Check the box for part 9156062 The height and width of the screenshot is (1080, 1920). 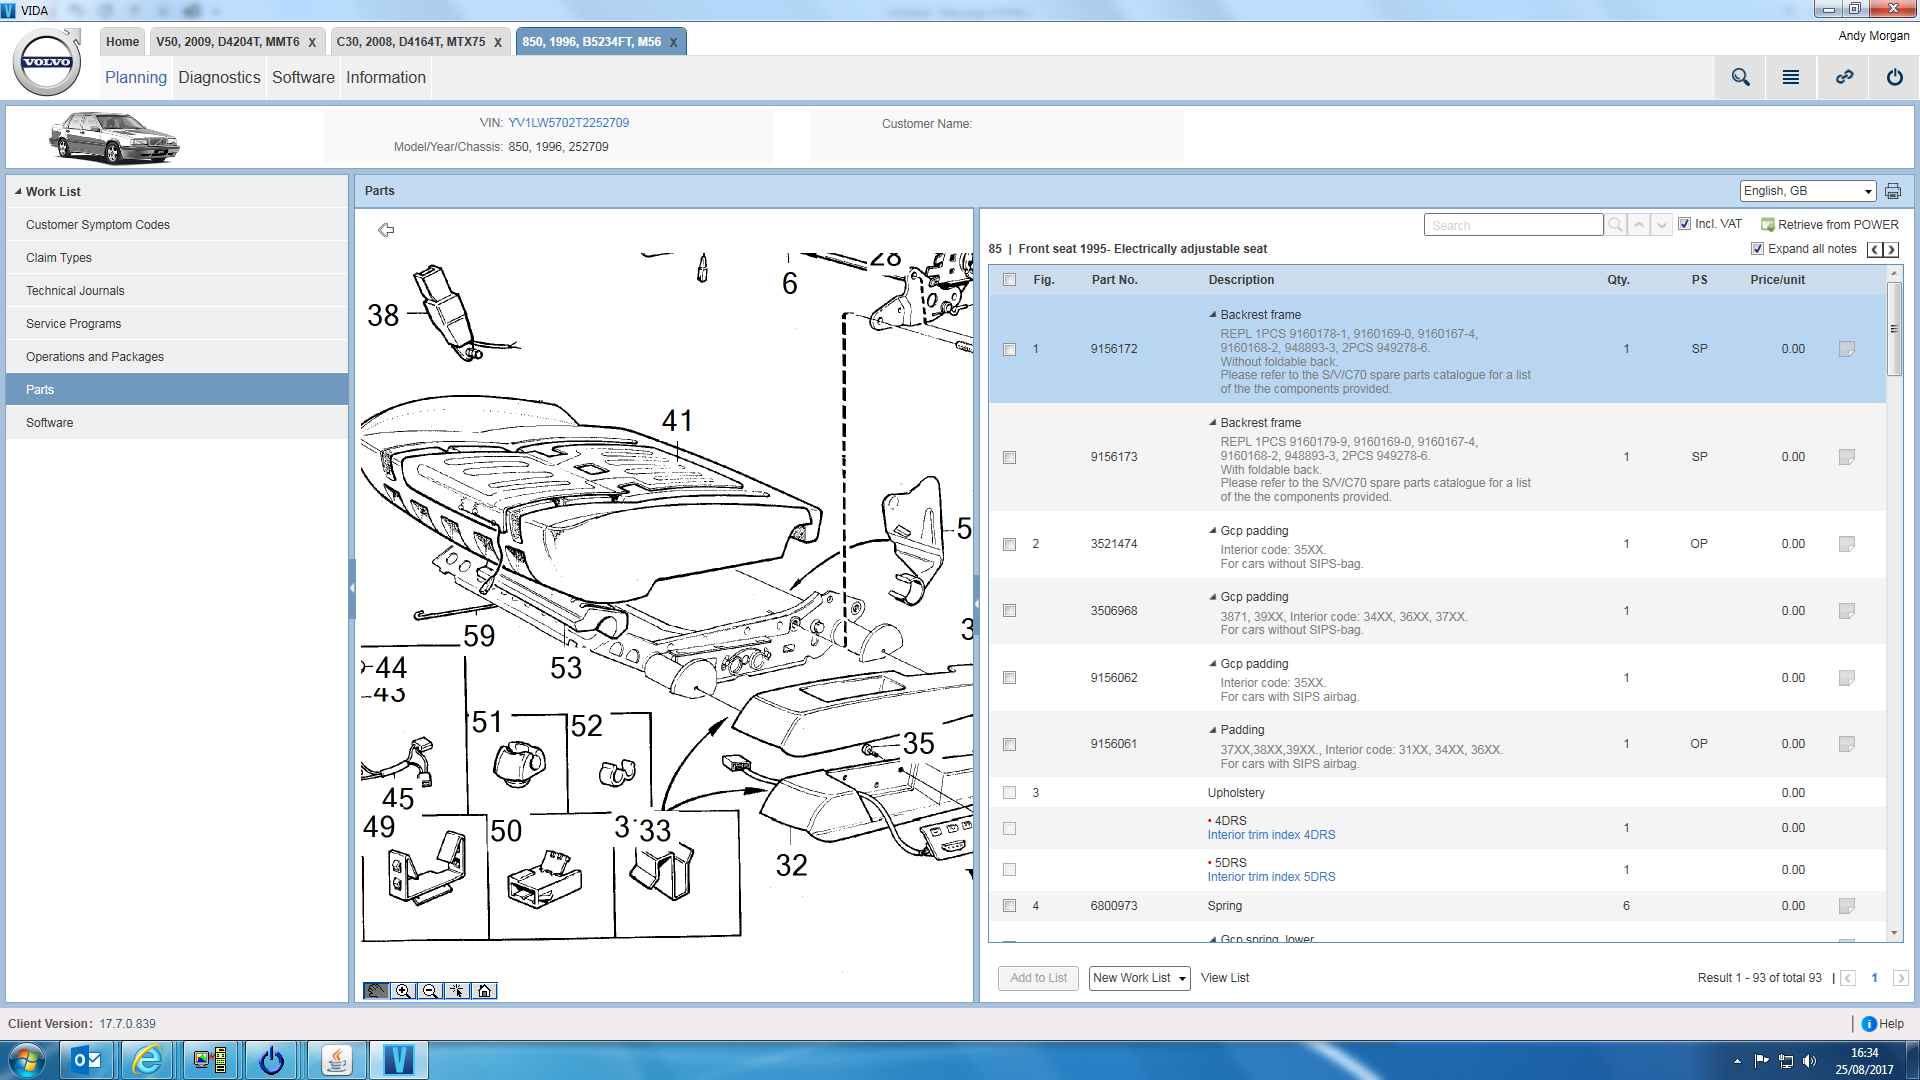[1009, 678]
